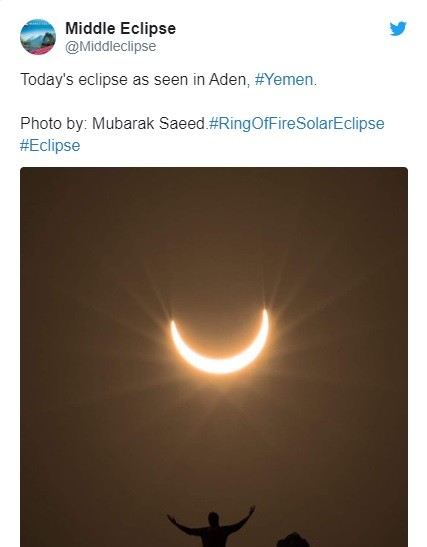Click the name 'Mubarak' in the credit
Viewport: 427px width, 547px height.
tap(123, 123)
